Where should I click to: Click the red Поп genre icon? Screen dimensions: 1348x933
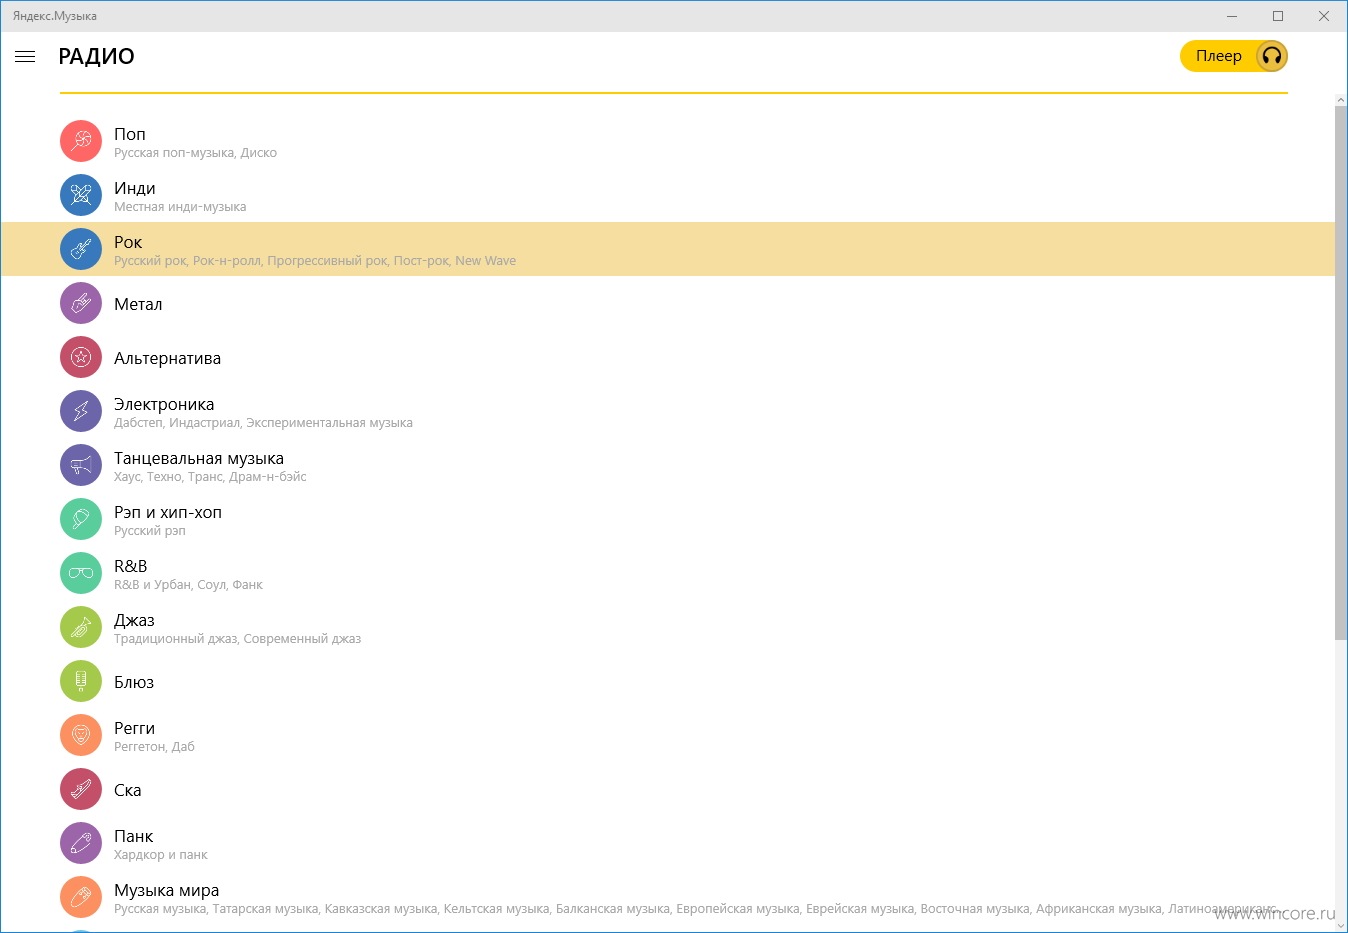(81, 141)
